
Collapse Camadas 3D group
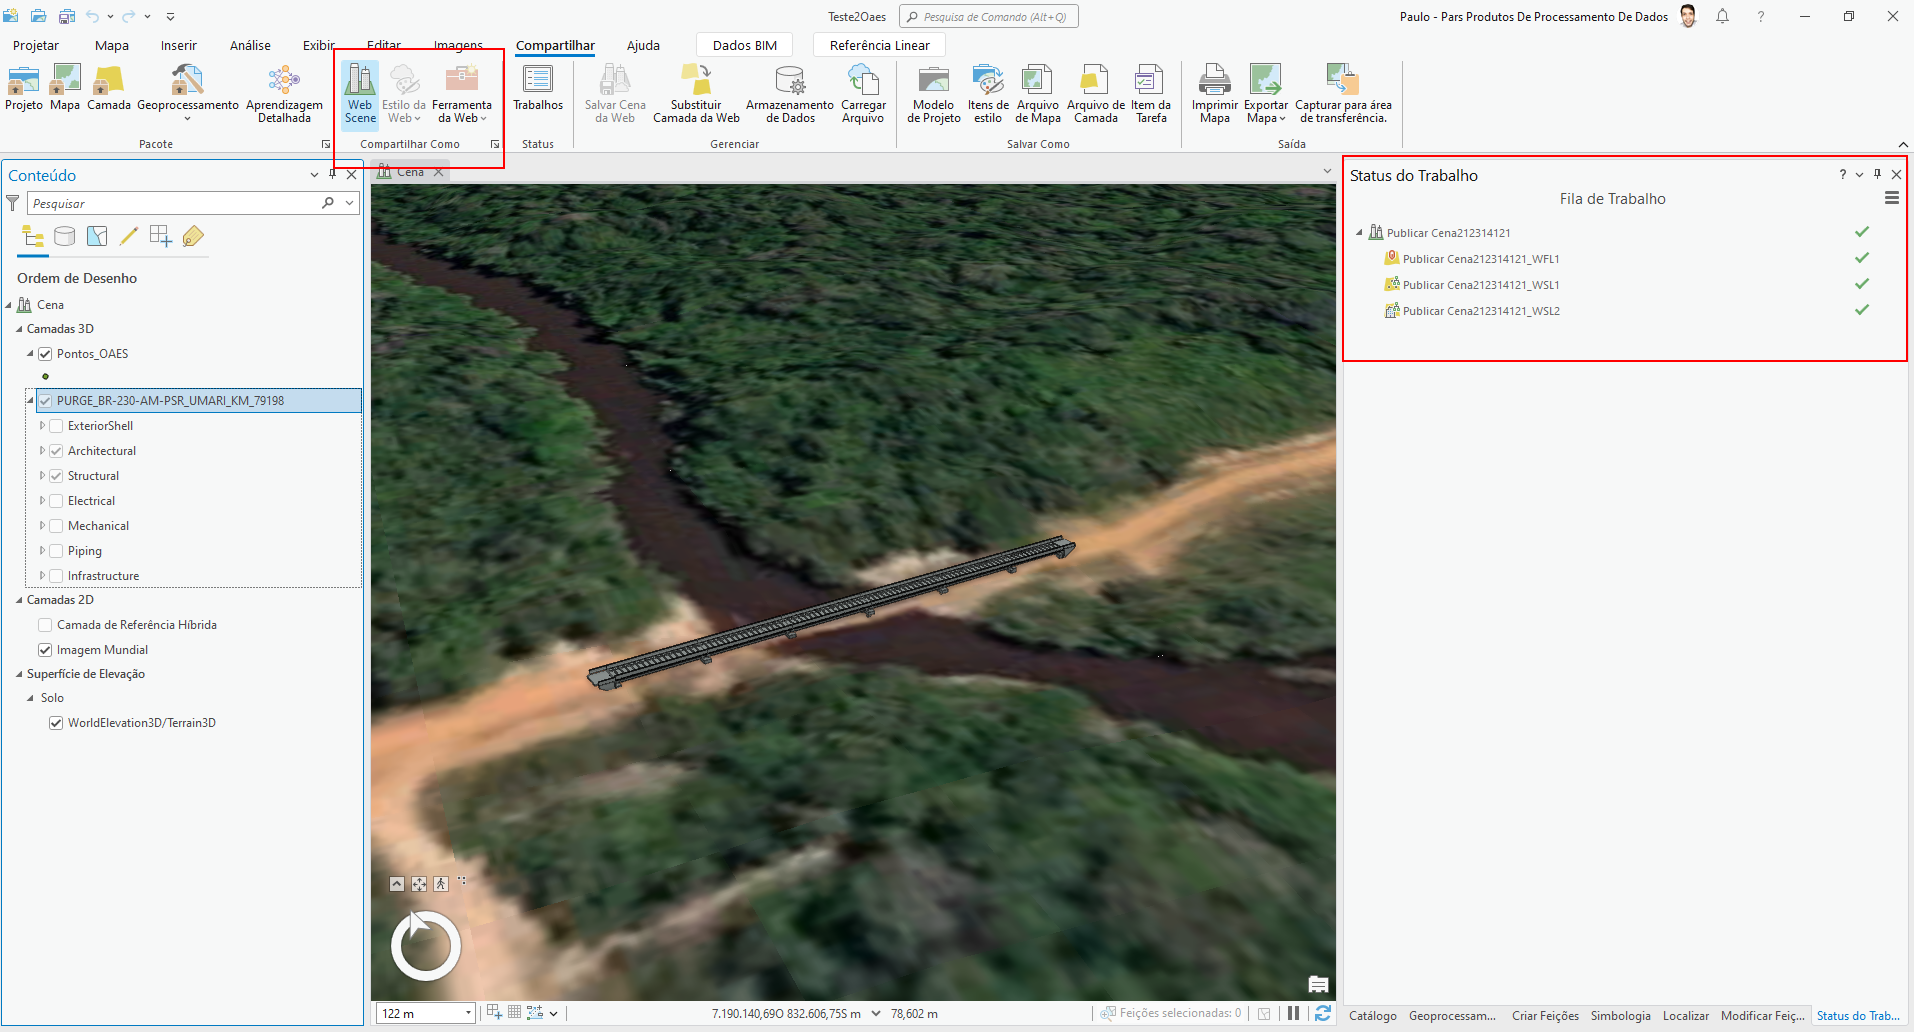pyautogui.click(x=19, y=329)
